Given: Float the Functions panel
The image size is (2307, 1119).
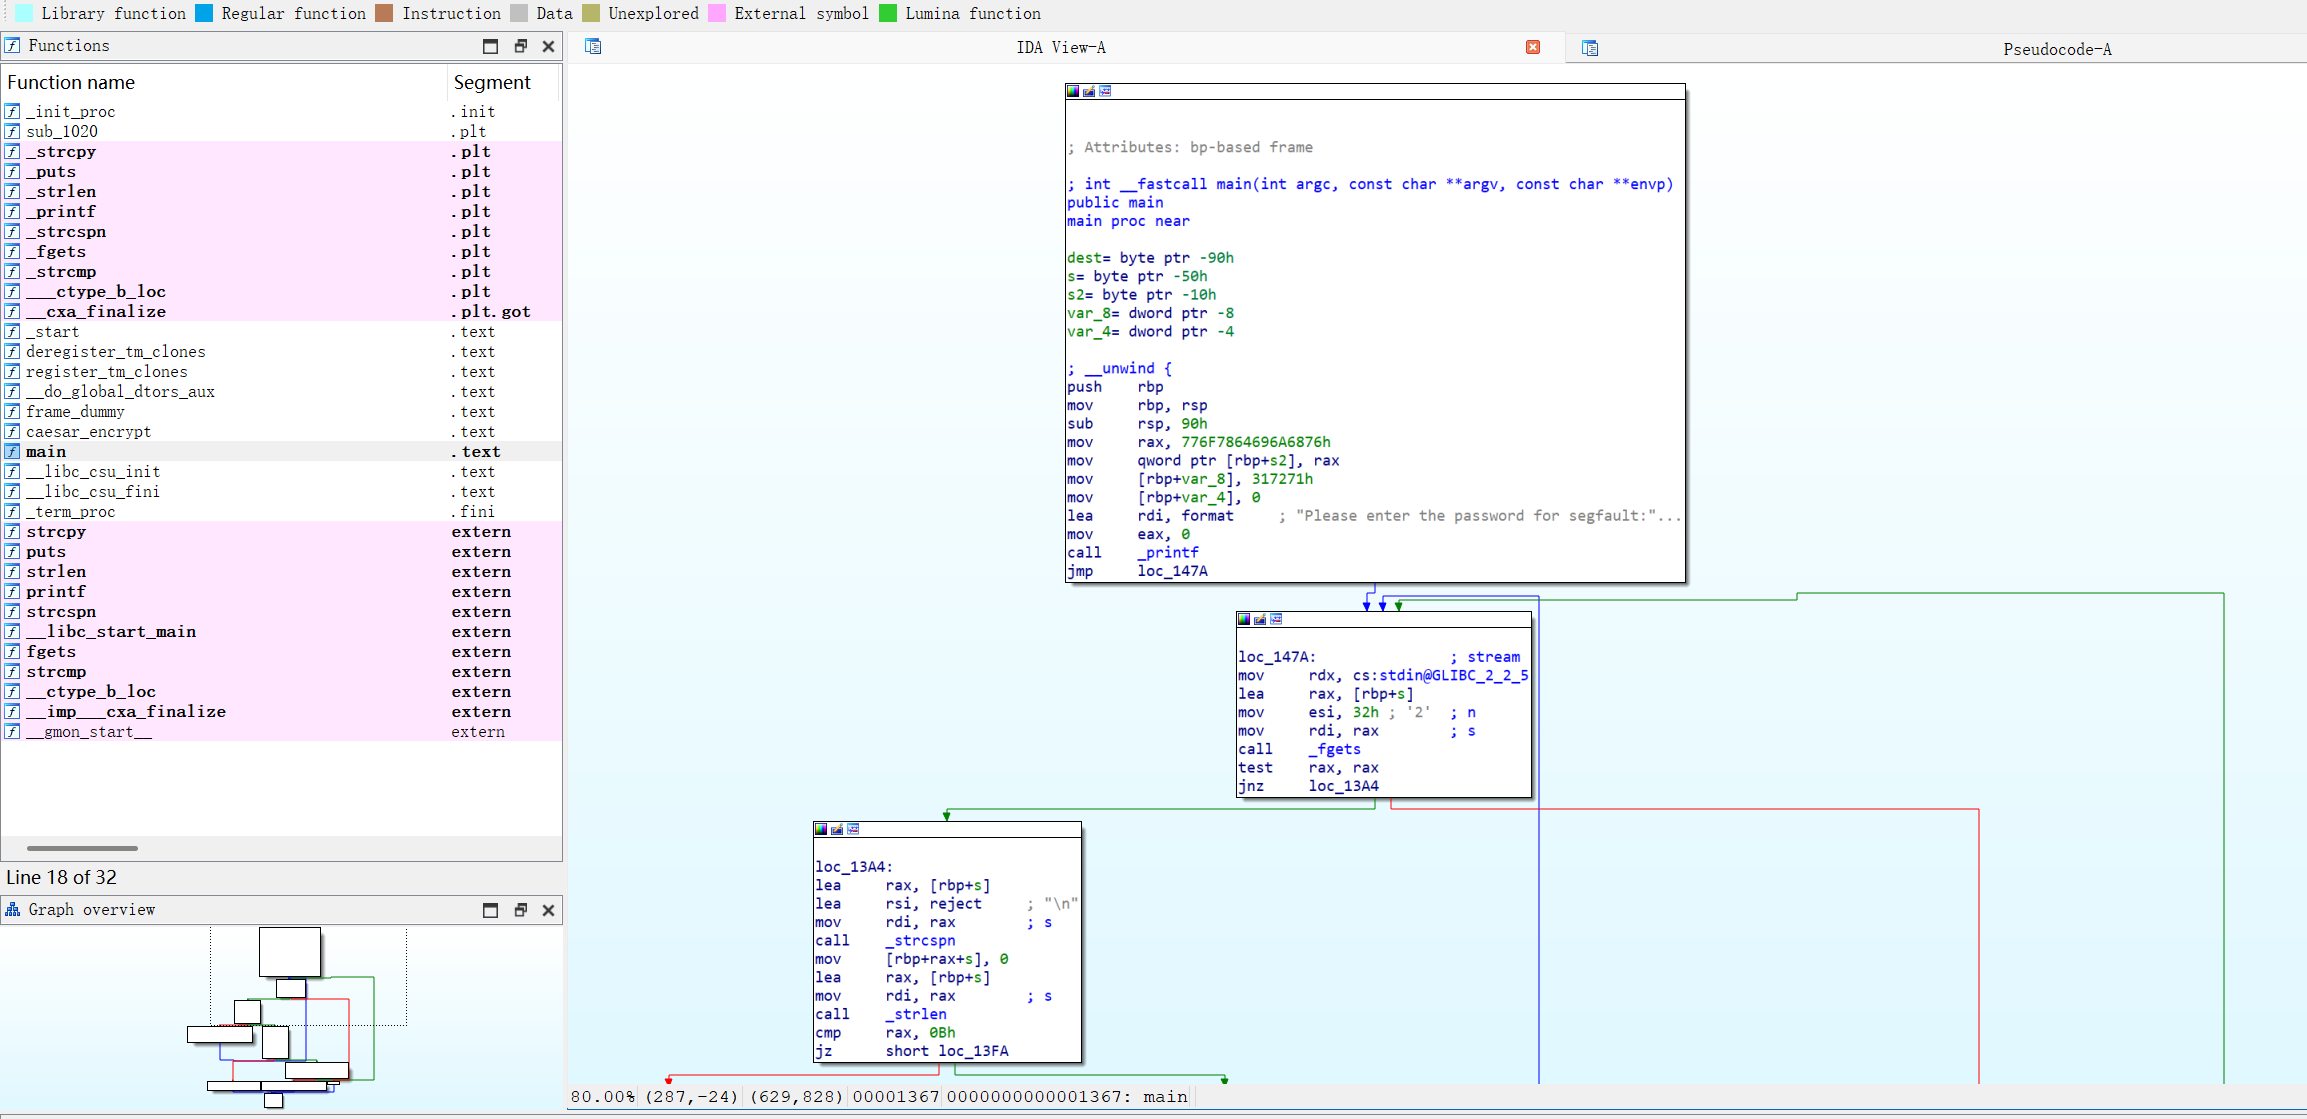Looking at the screenshot, I should [x=520, y=46].
